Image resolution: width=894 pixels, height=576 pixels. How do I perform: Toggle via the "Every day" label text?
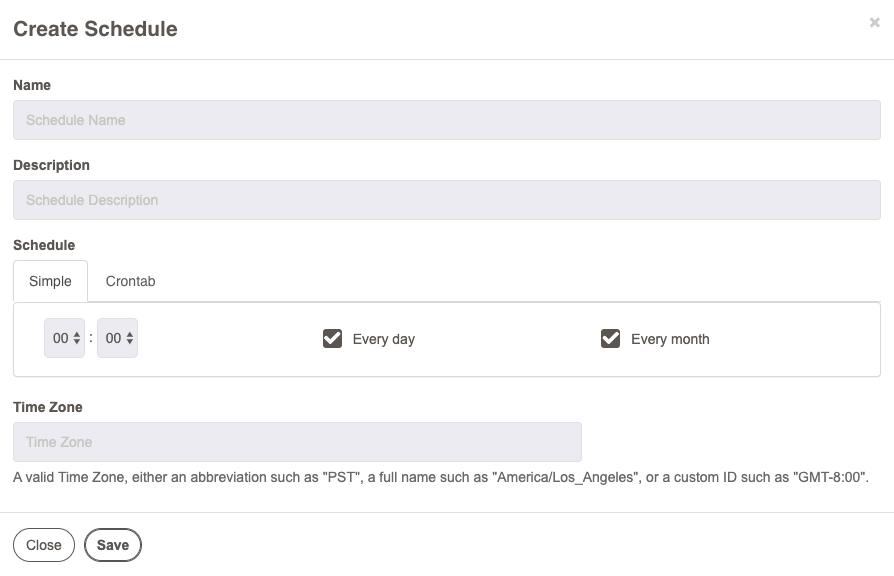384,339
